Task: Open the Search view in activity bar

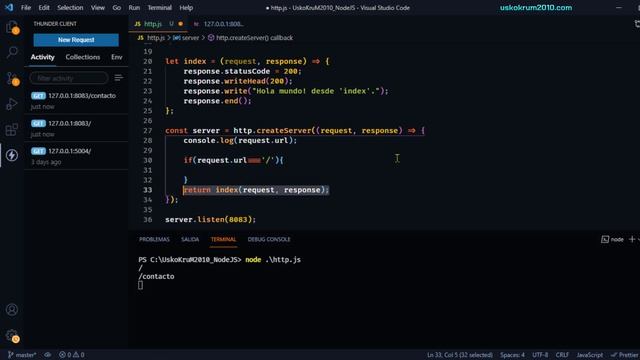Action: [12, 52]
